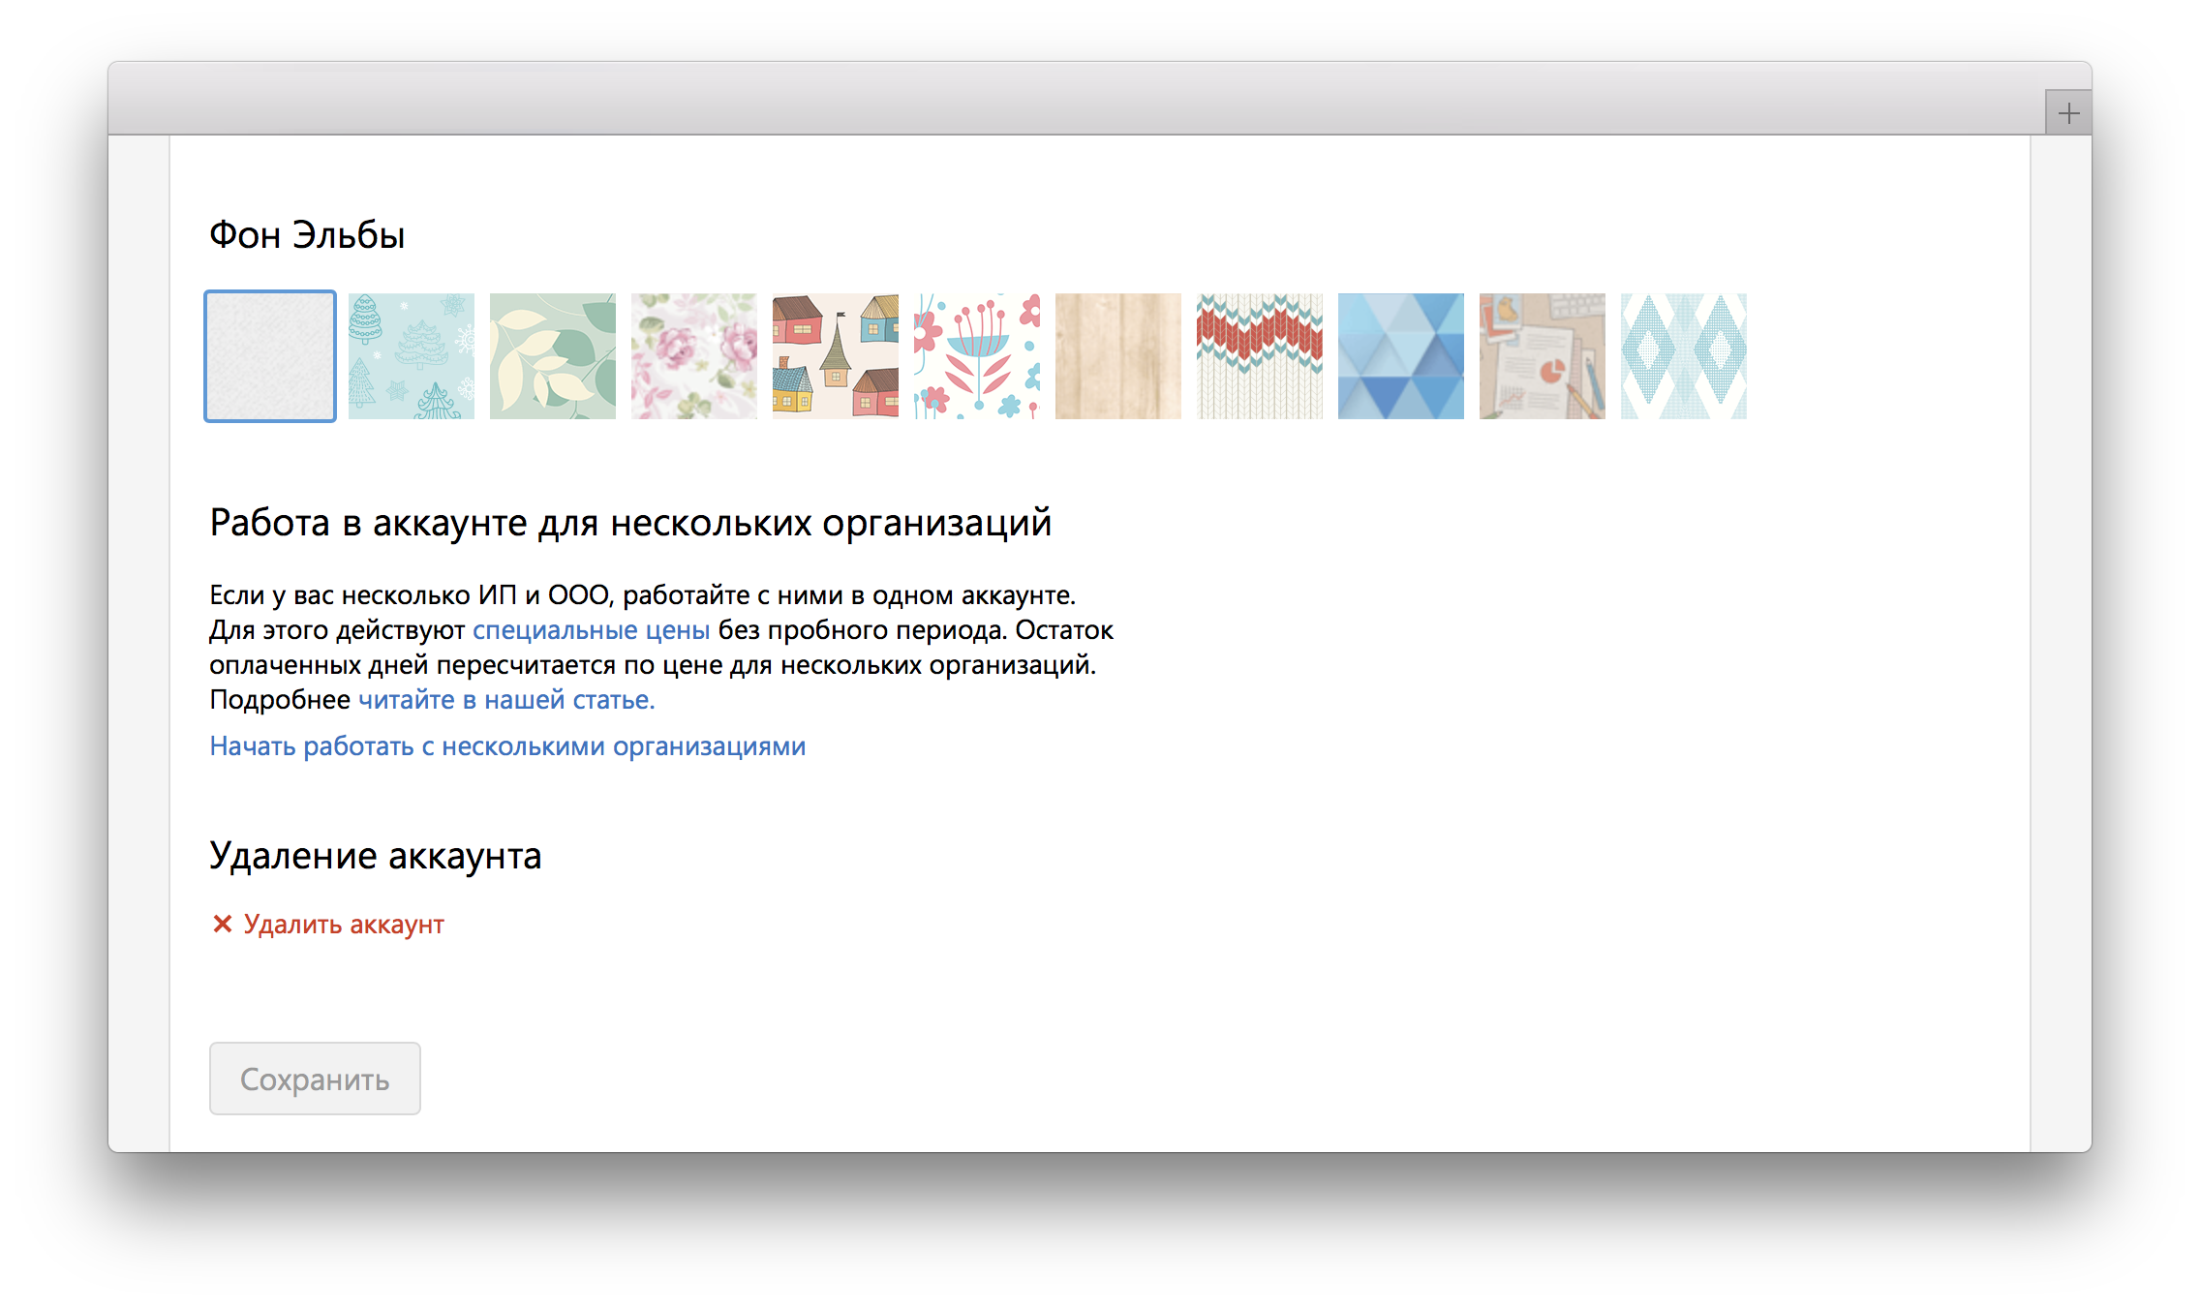Select the light wood planks background
Image resolution: width=2200 pixels, height=1307 pixels.
tap(1118, 356)
